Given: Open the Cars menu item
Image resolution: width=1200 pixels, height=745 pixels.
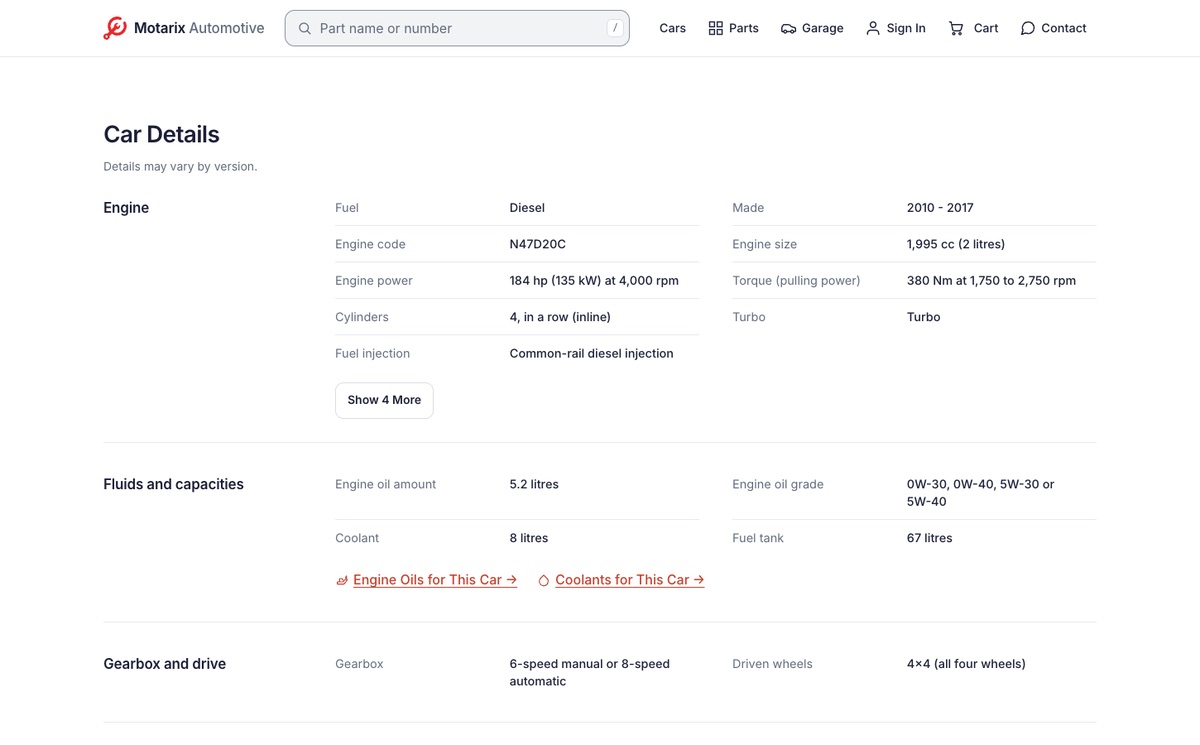Looking at the screenshot, I should pos(673,28).
